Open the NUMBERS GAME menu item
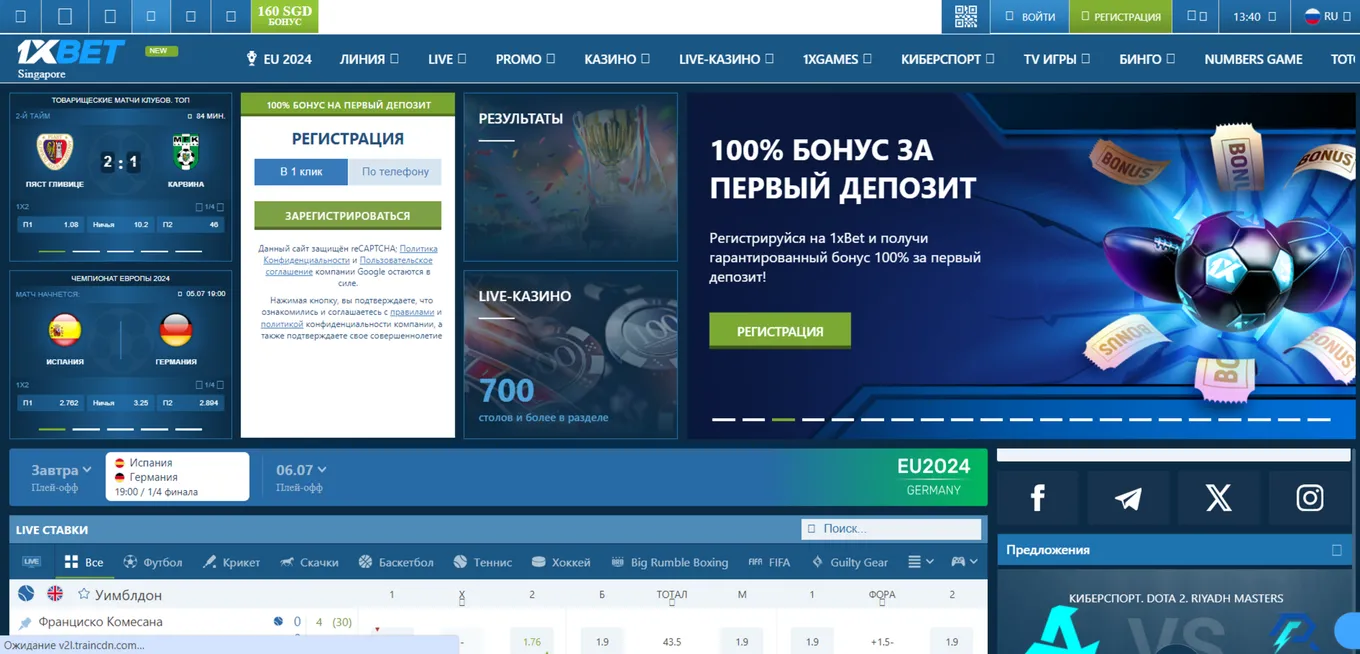1360x654 pixels. 1253,59
